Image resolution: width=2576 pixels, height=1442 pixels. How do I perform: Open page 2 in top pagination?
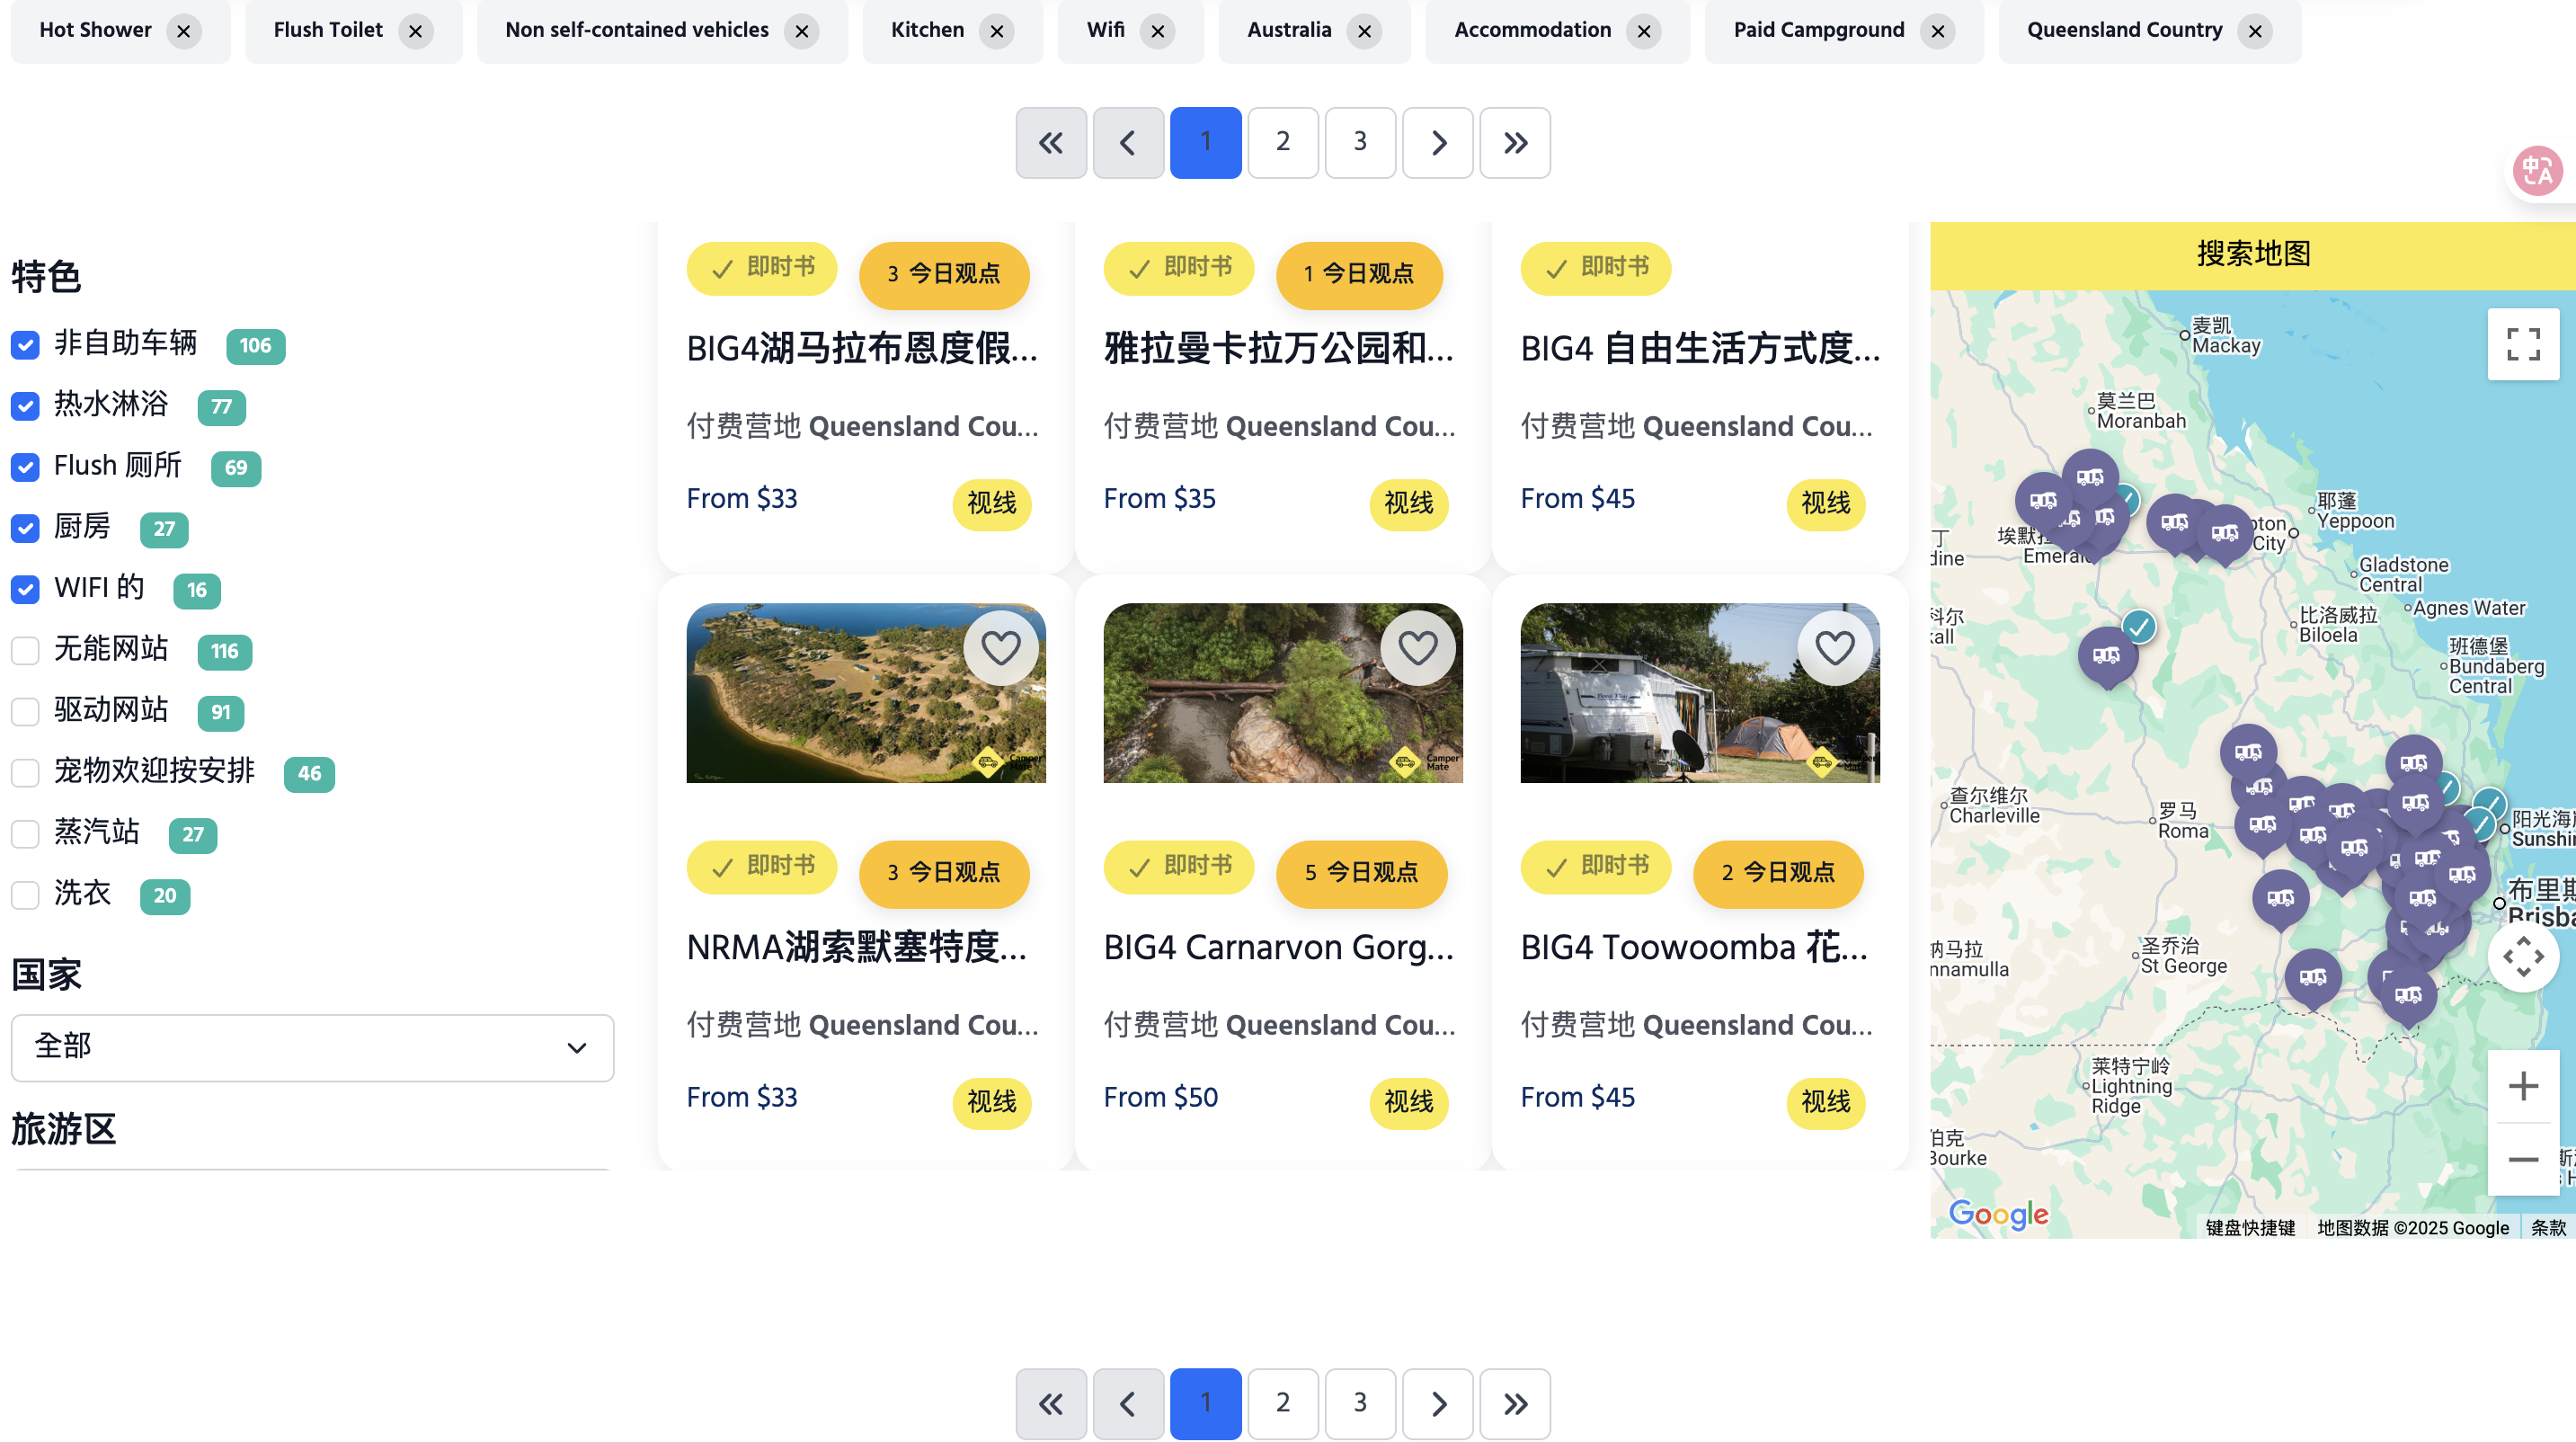pos(1283,142)
